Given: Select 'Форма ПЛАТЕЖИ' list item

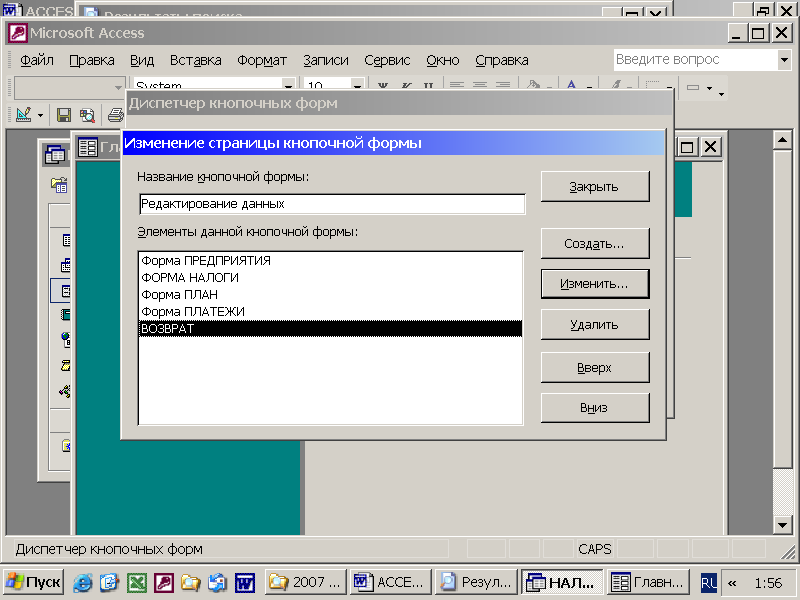Looking at the screenshot, I should pyautogui.click(x=331, y=311).
